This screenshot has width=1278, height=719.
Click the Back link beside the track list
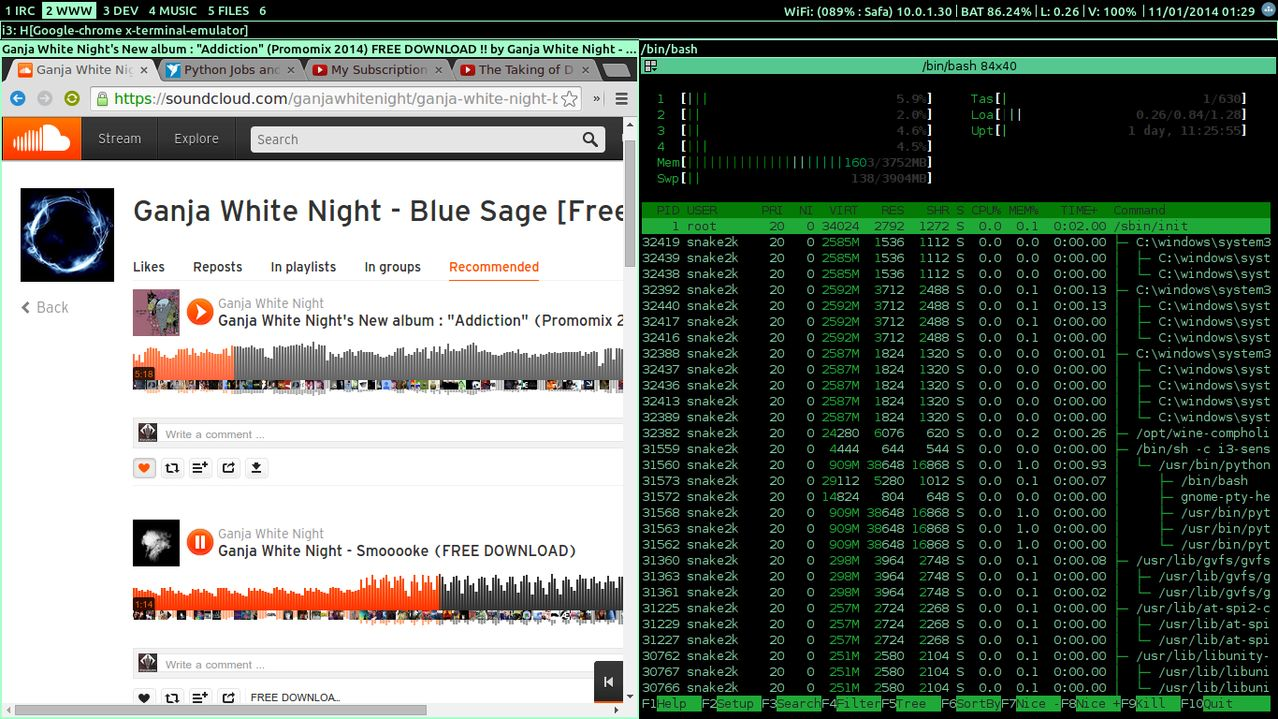coord(45,308)
